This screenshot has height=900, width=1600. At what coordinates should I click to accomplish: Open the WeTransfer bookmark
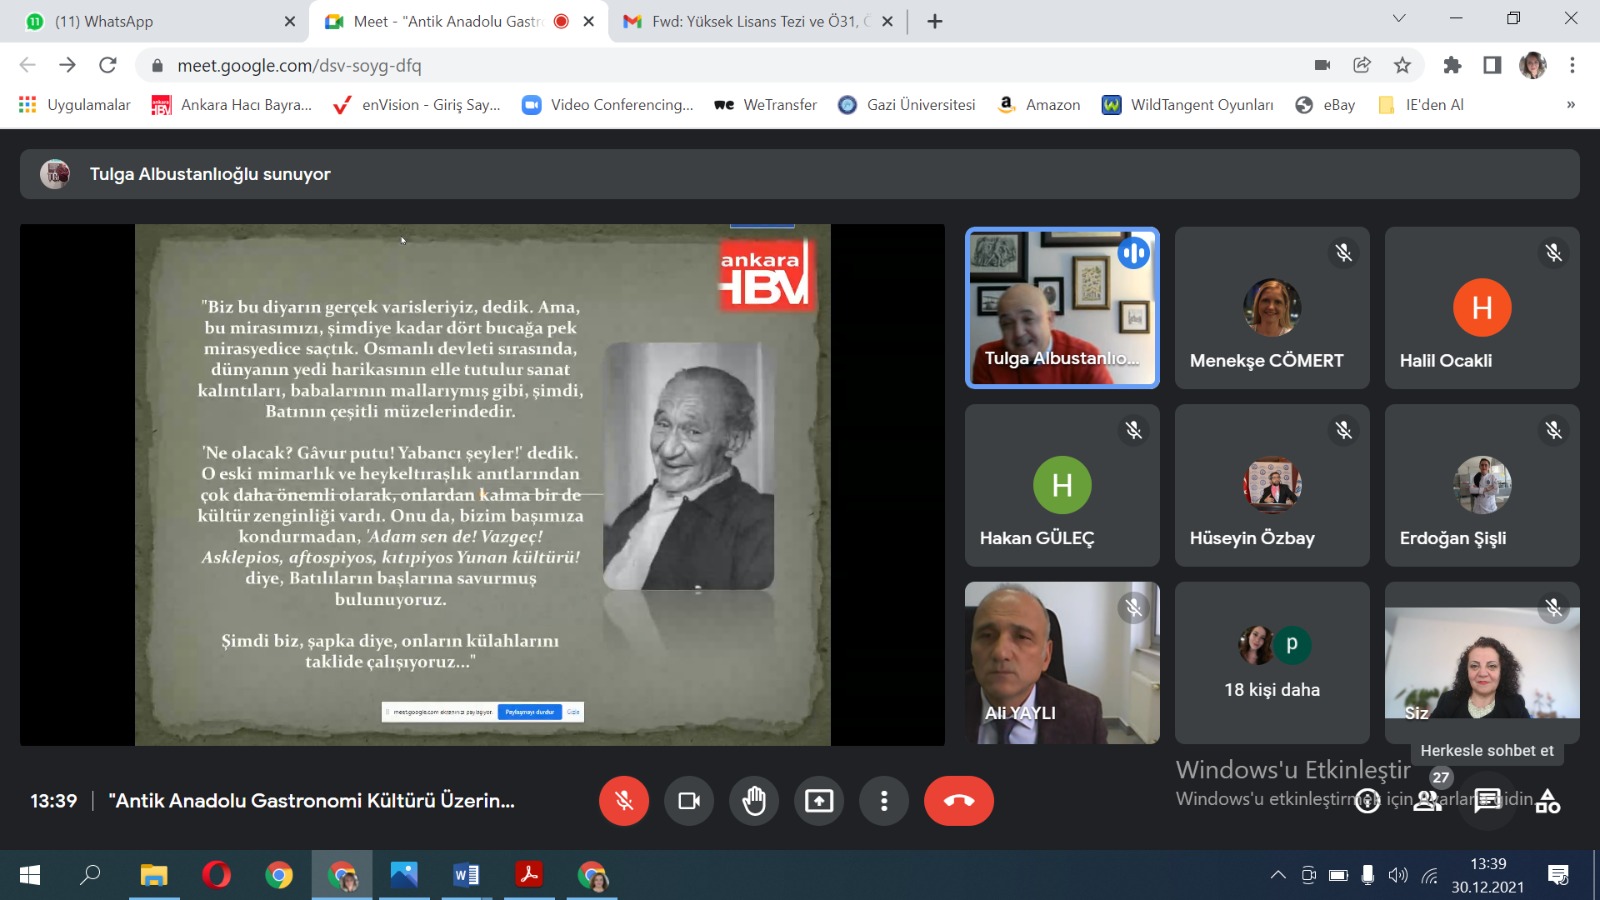coord(766,105)
